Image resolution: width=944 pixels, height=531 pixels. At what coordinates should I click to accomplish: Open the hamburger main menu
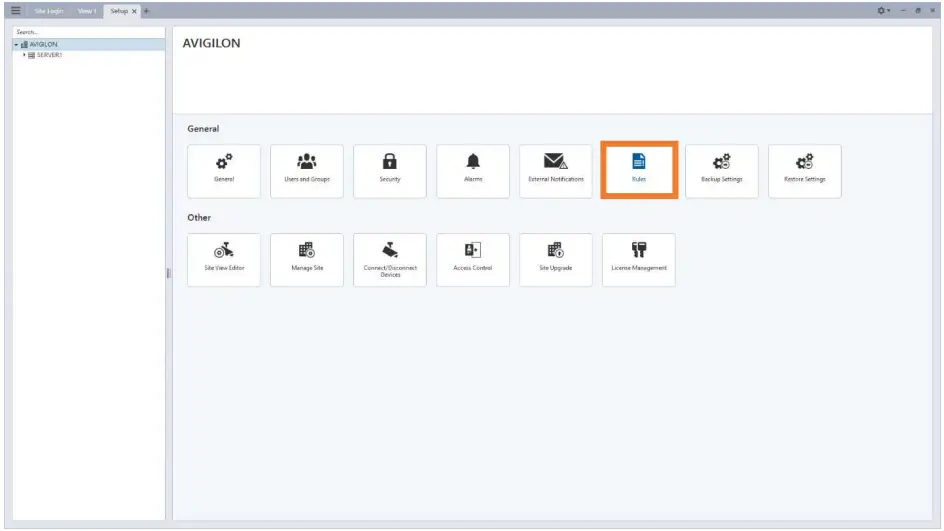tap(16, 10)
